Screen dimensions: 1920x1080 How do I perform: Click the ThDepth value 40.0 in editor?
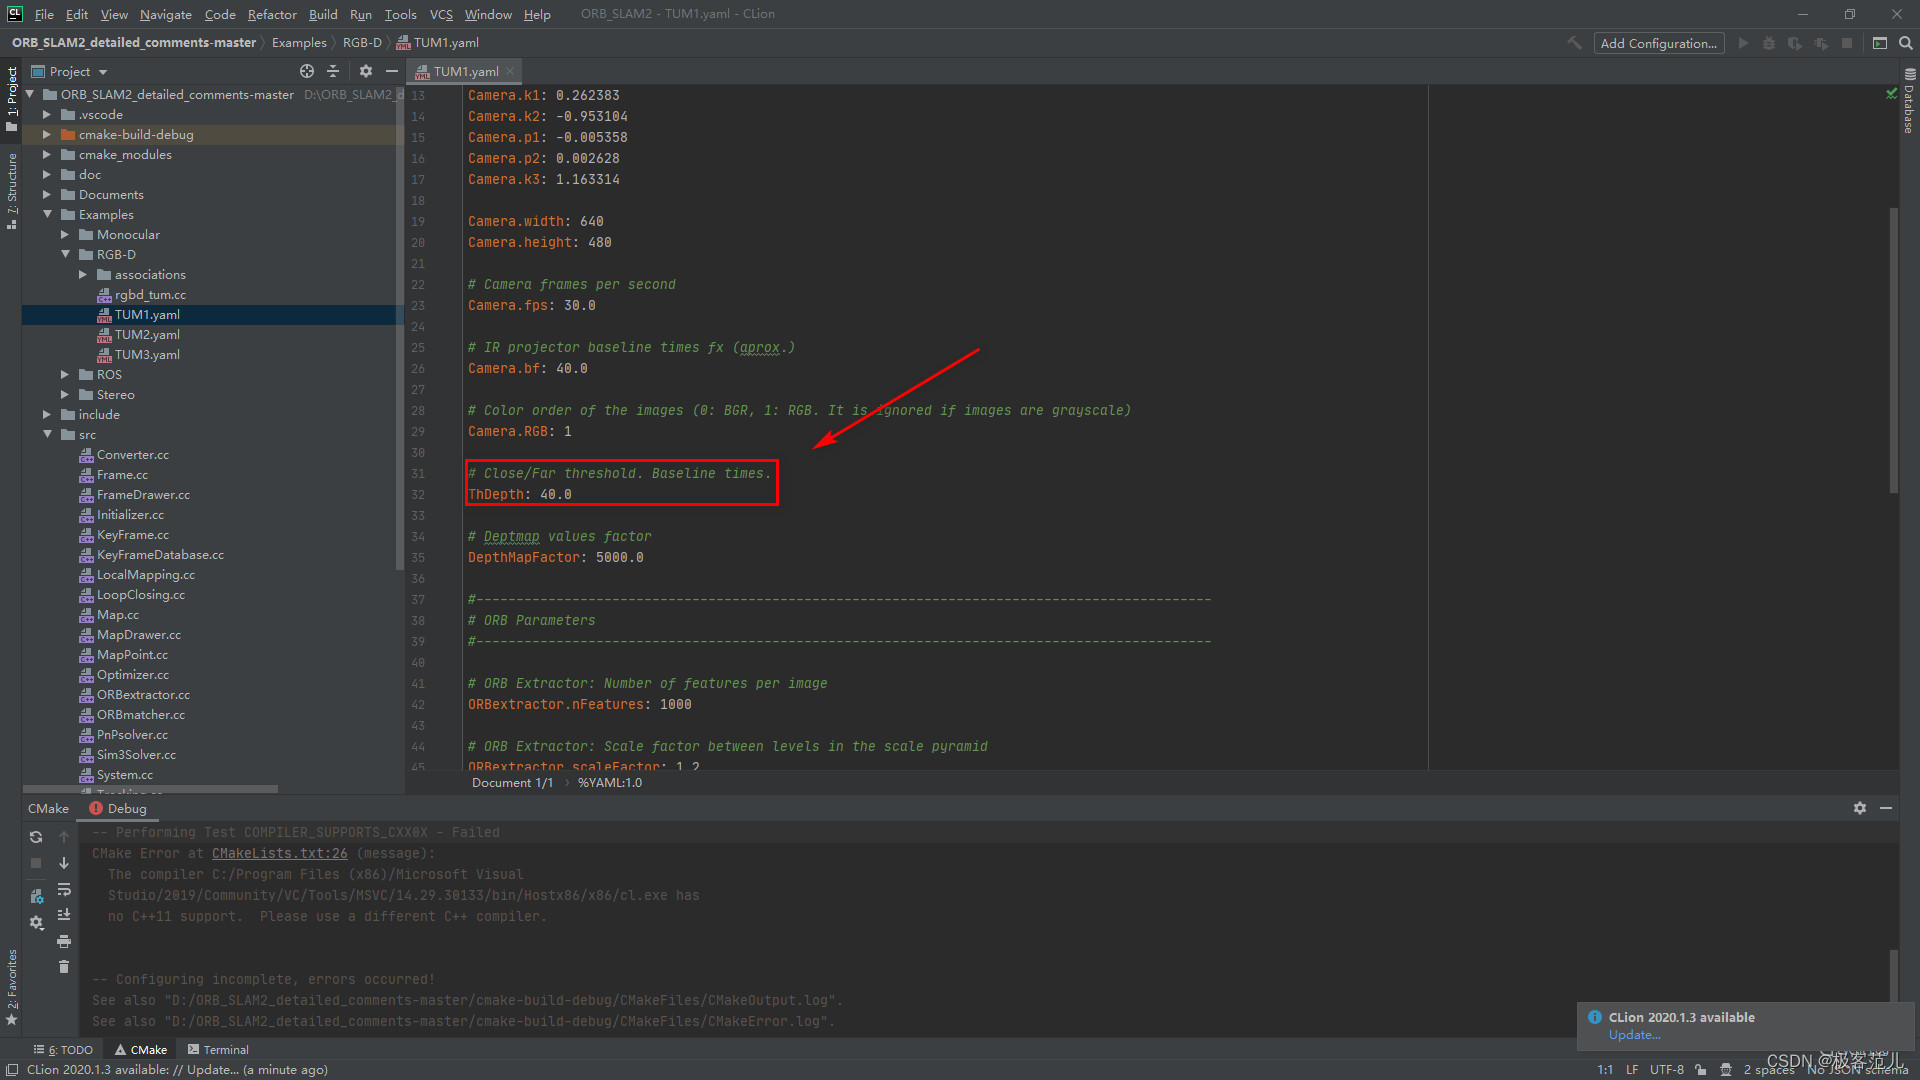pyautogui.click(x=556, y=494)
